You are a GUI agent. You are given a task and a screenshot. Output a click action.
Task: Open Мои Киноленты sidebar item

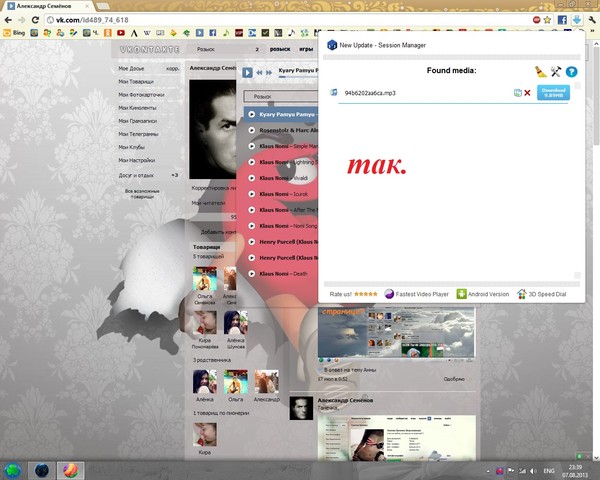coord(137,108)
